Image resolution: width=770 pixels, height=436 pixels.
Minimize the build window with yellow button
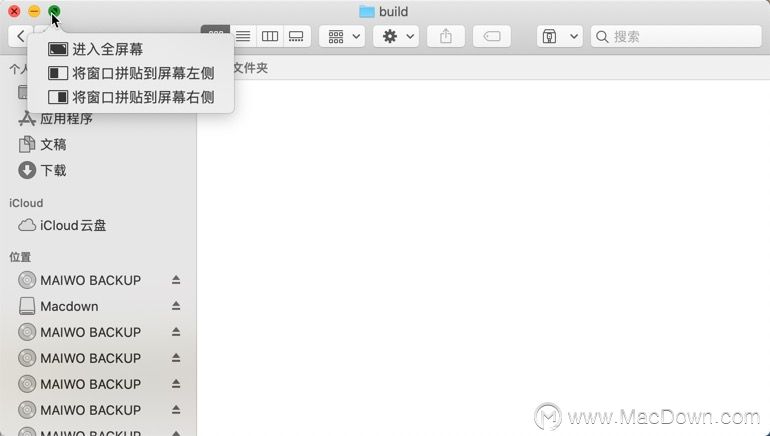coord(34,11)
